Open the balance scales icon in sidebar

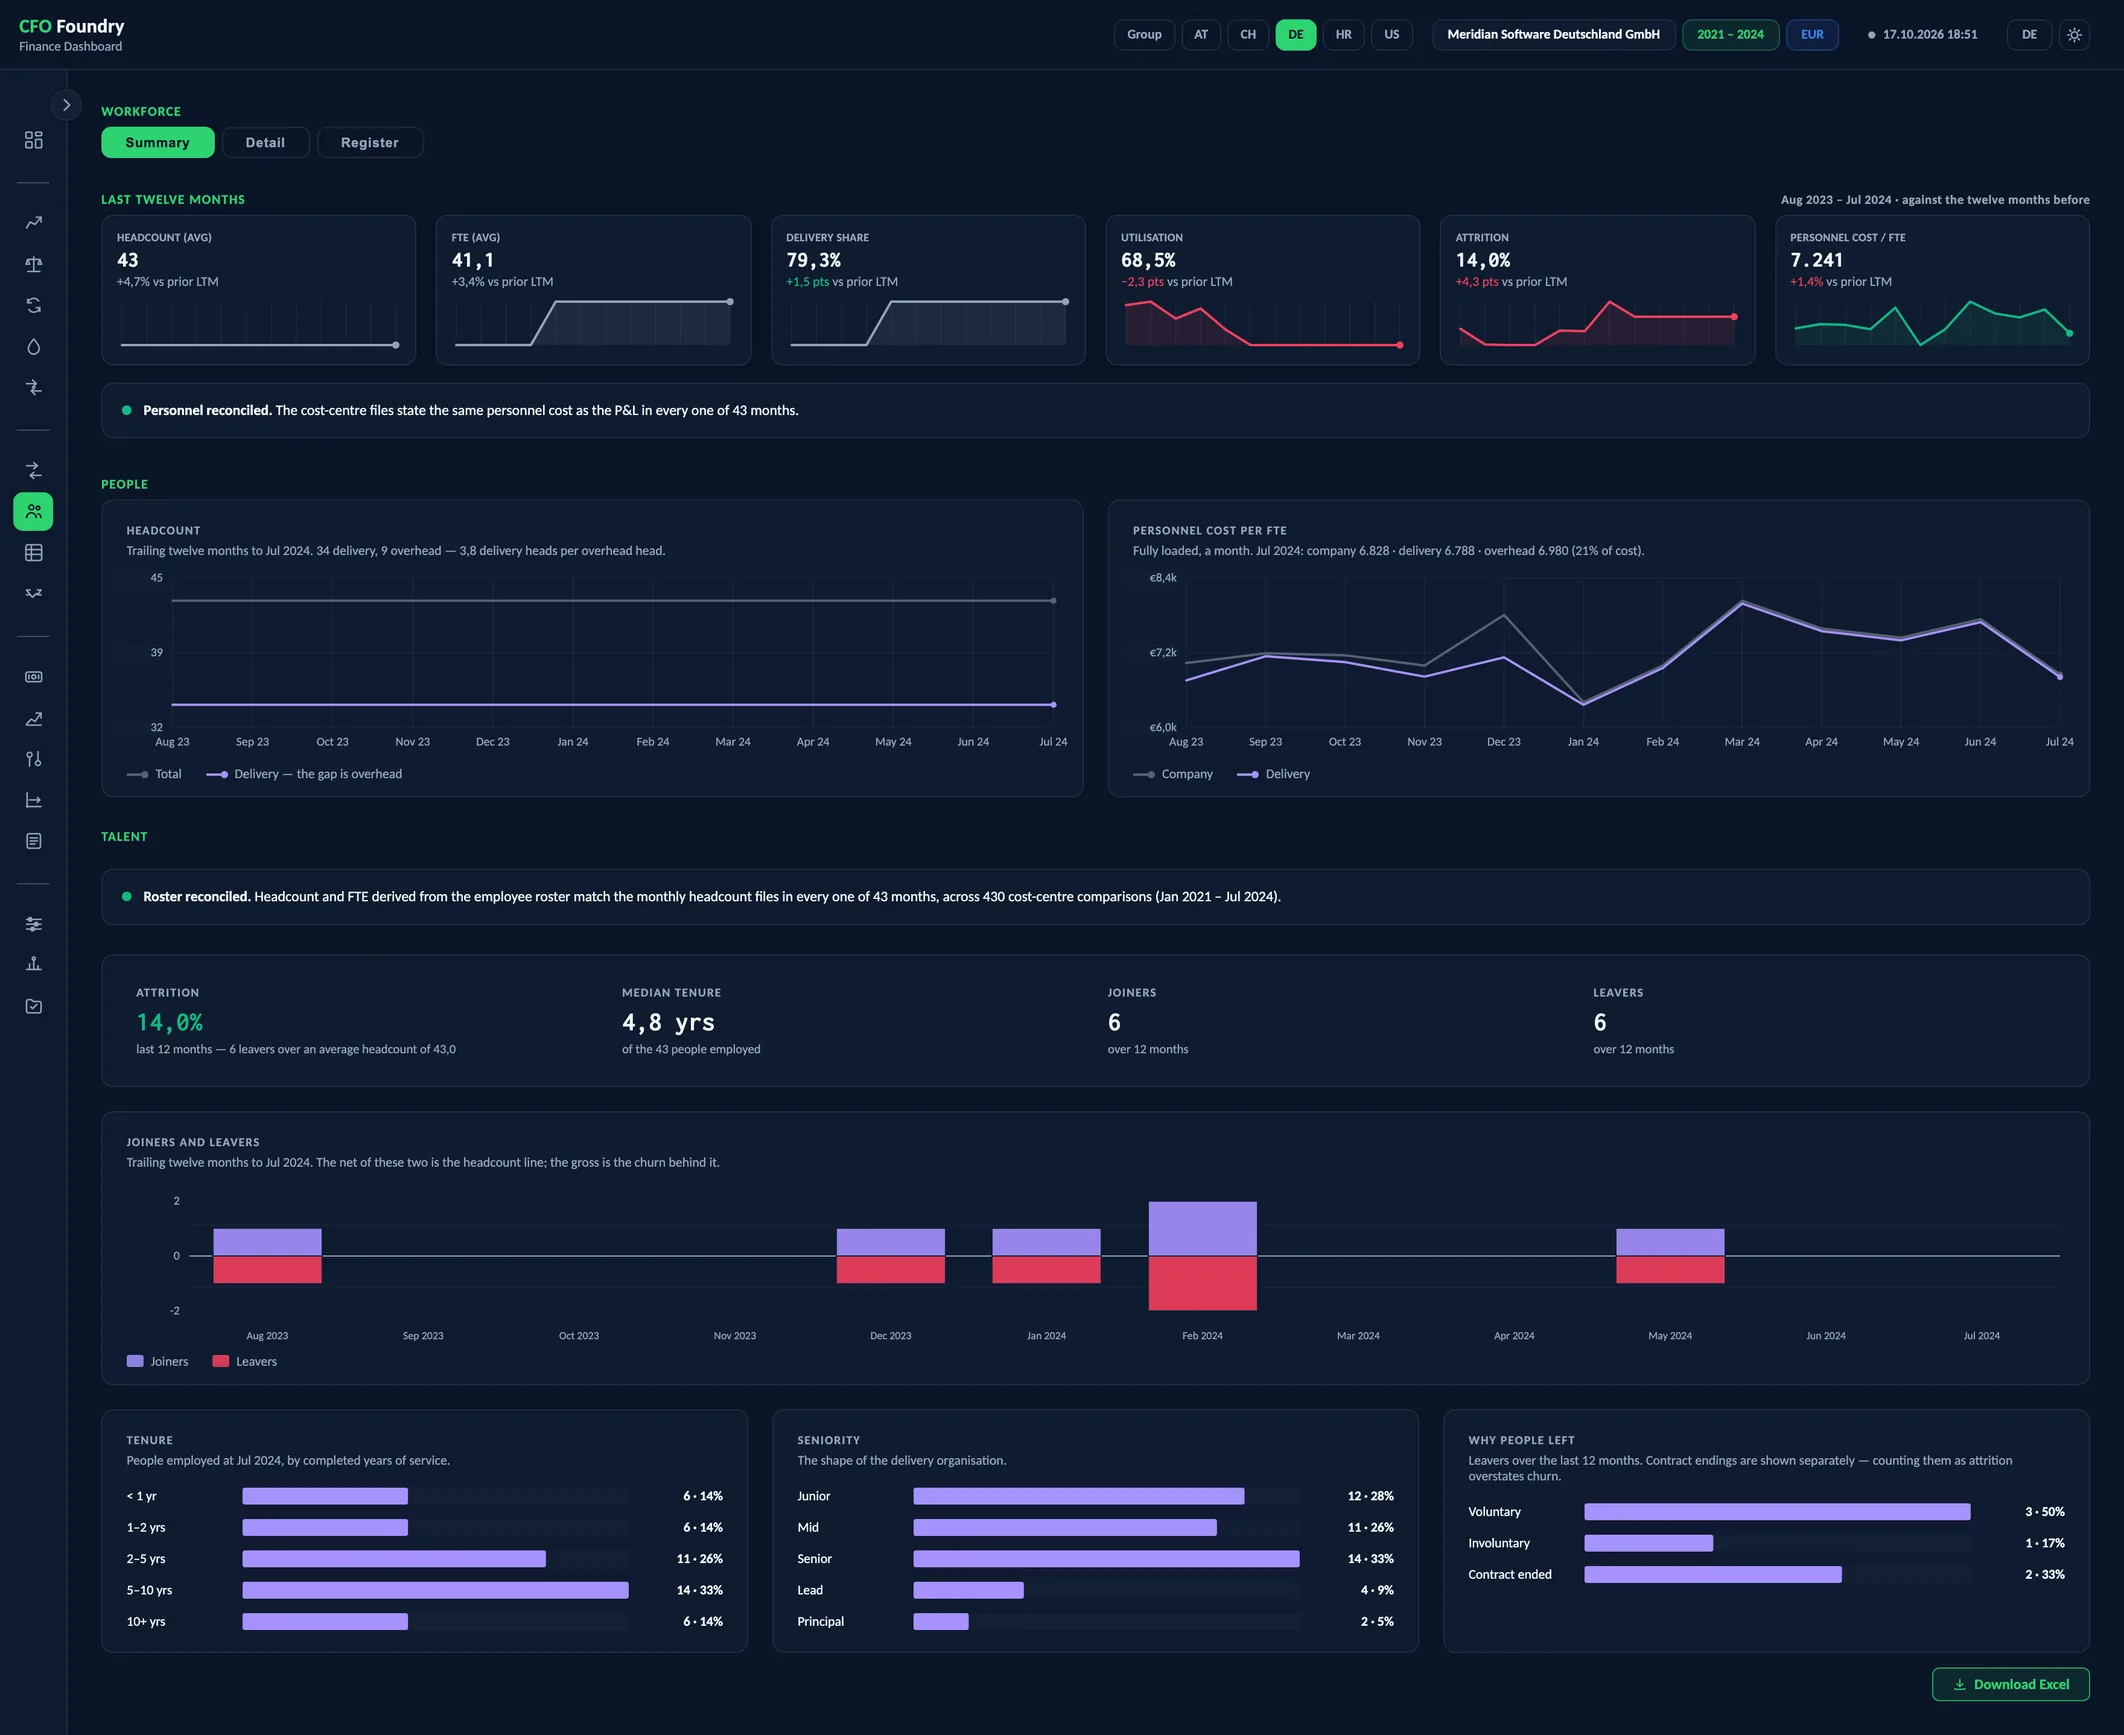[x=34, y=264]
